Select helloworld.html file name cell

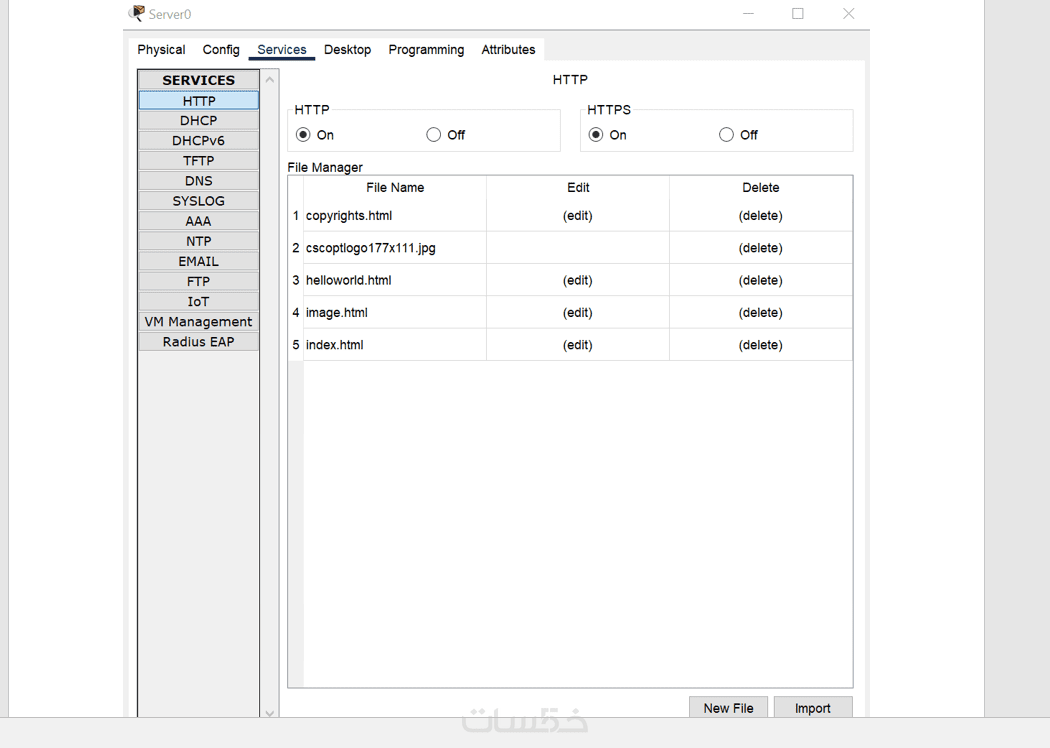[394, 280]
